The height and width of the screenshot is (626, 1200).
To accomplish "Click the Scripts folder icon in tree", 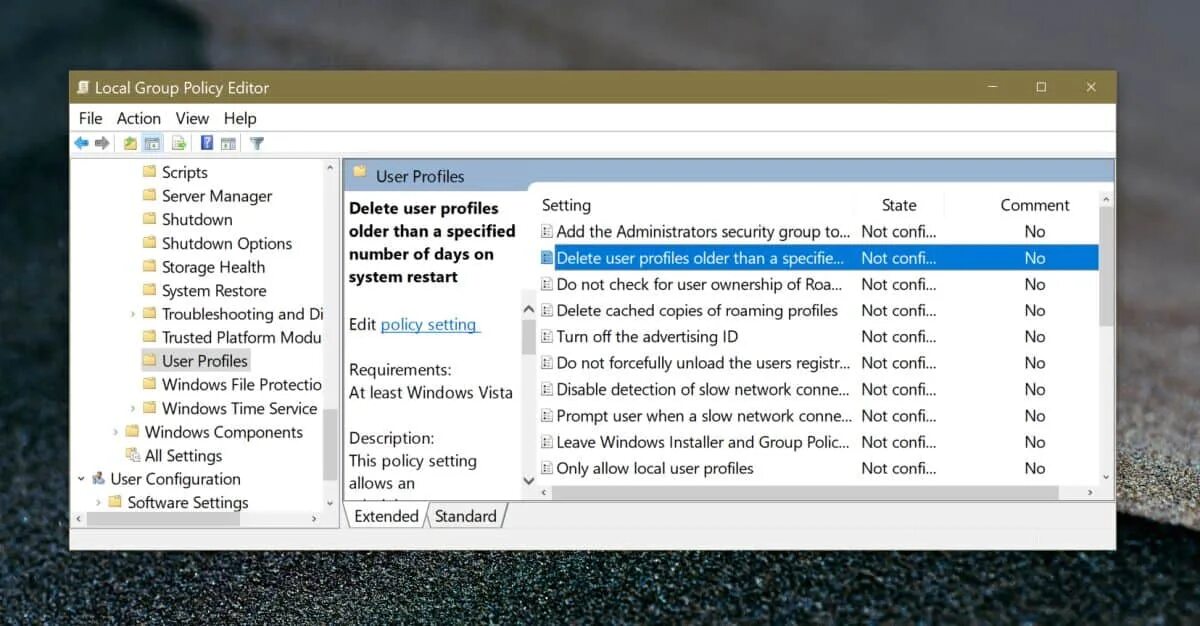I will 149,172.
